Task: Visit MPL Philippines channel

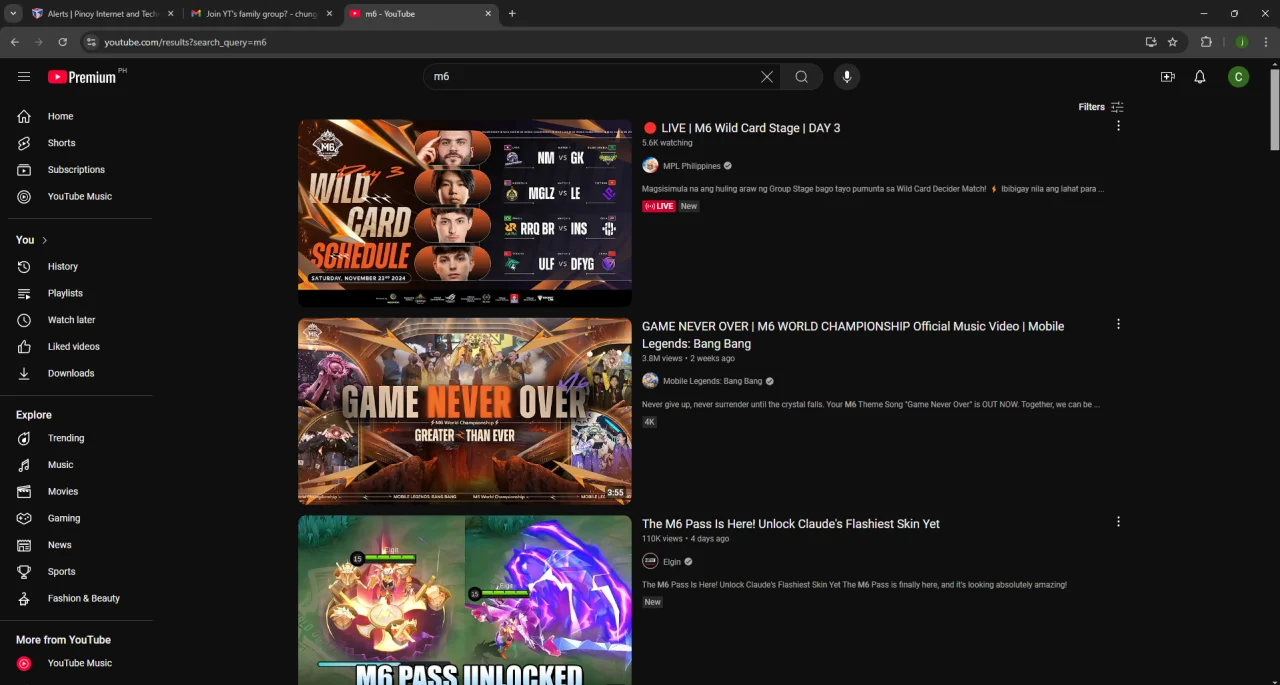Action: click(x=692, y=166)
